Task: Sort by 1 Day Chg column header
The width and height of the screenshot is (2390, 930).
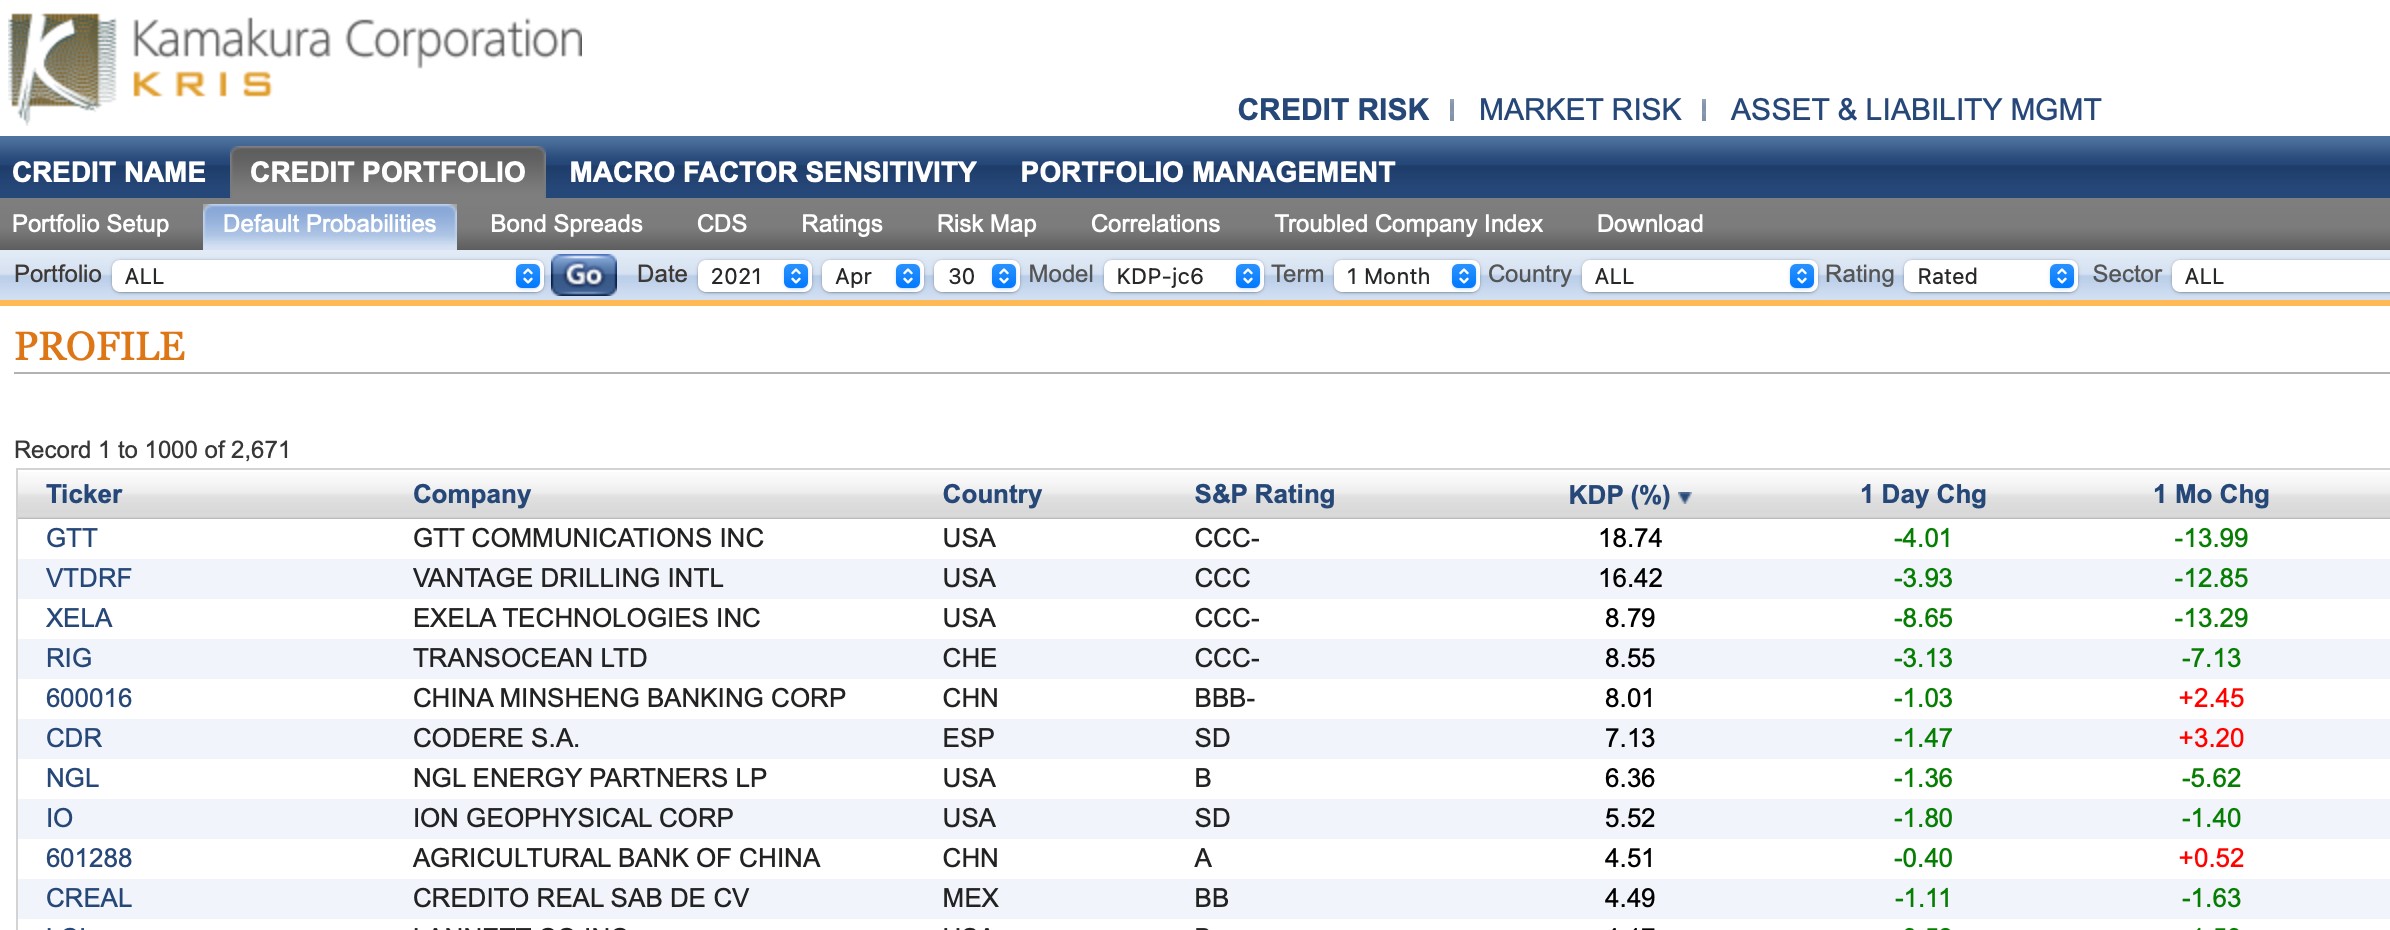Action: point(1923,494)
